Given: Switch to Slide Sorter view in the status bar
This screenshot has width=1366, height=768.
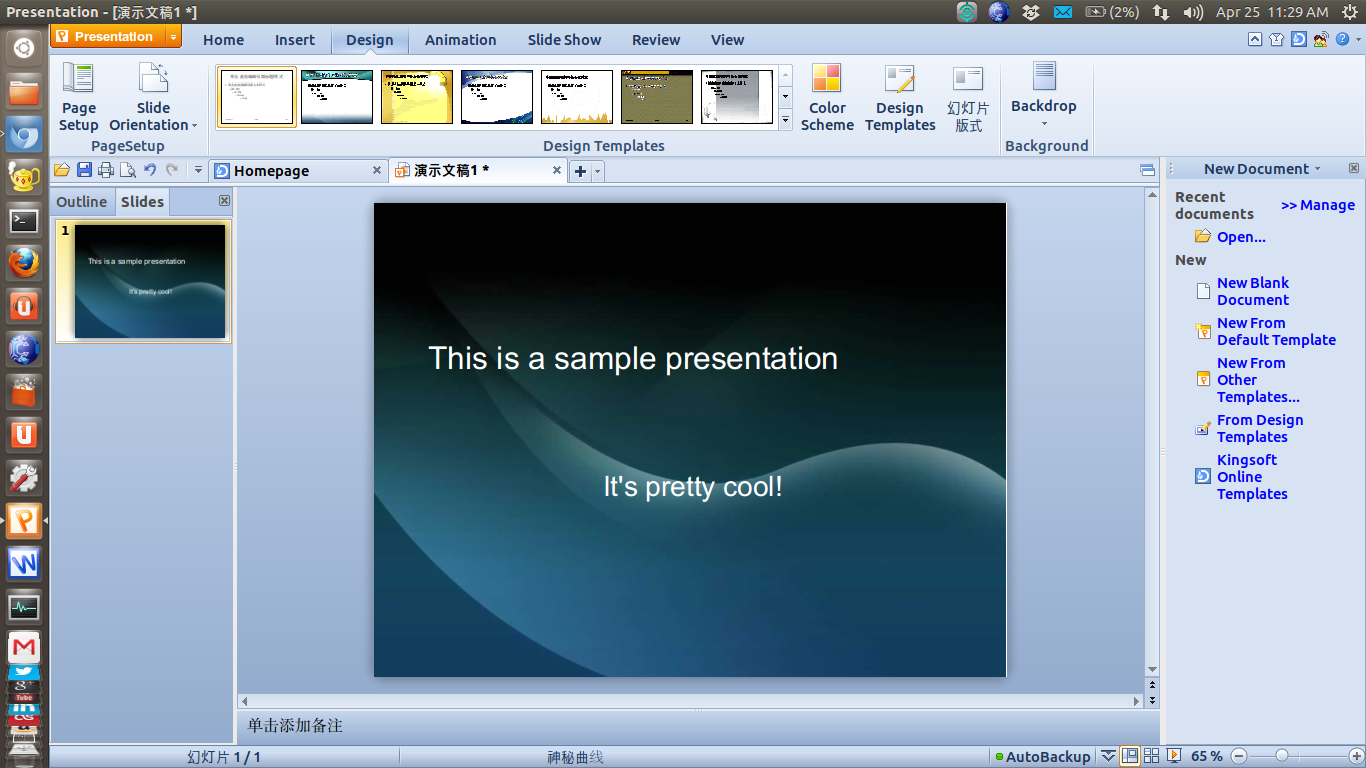Looking at the screenshot, I should 1151,755.
